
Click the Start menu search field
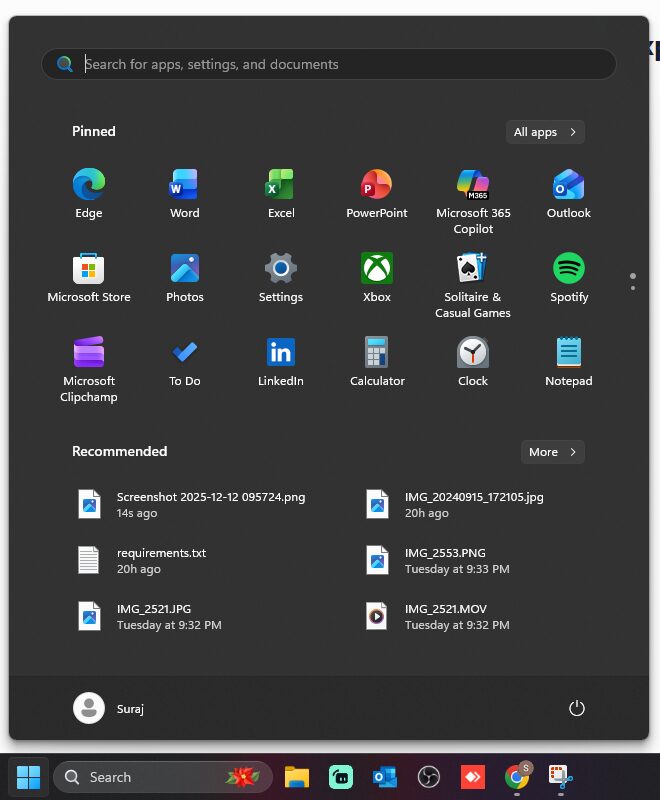tap(328, 64)
